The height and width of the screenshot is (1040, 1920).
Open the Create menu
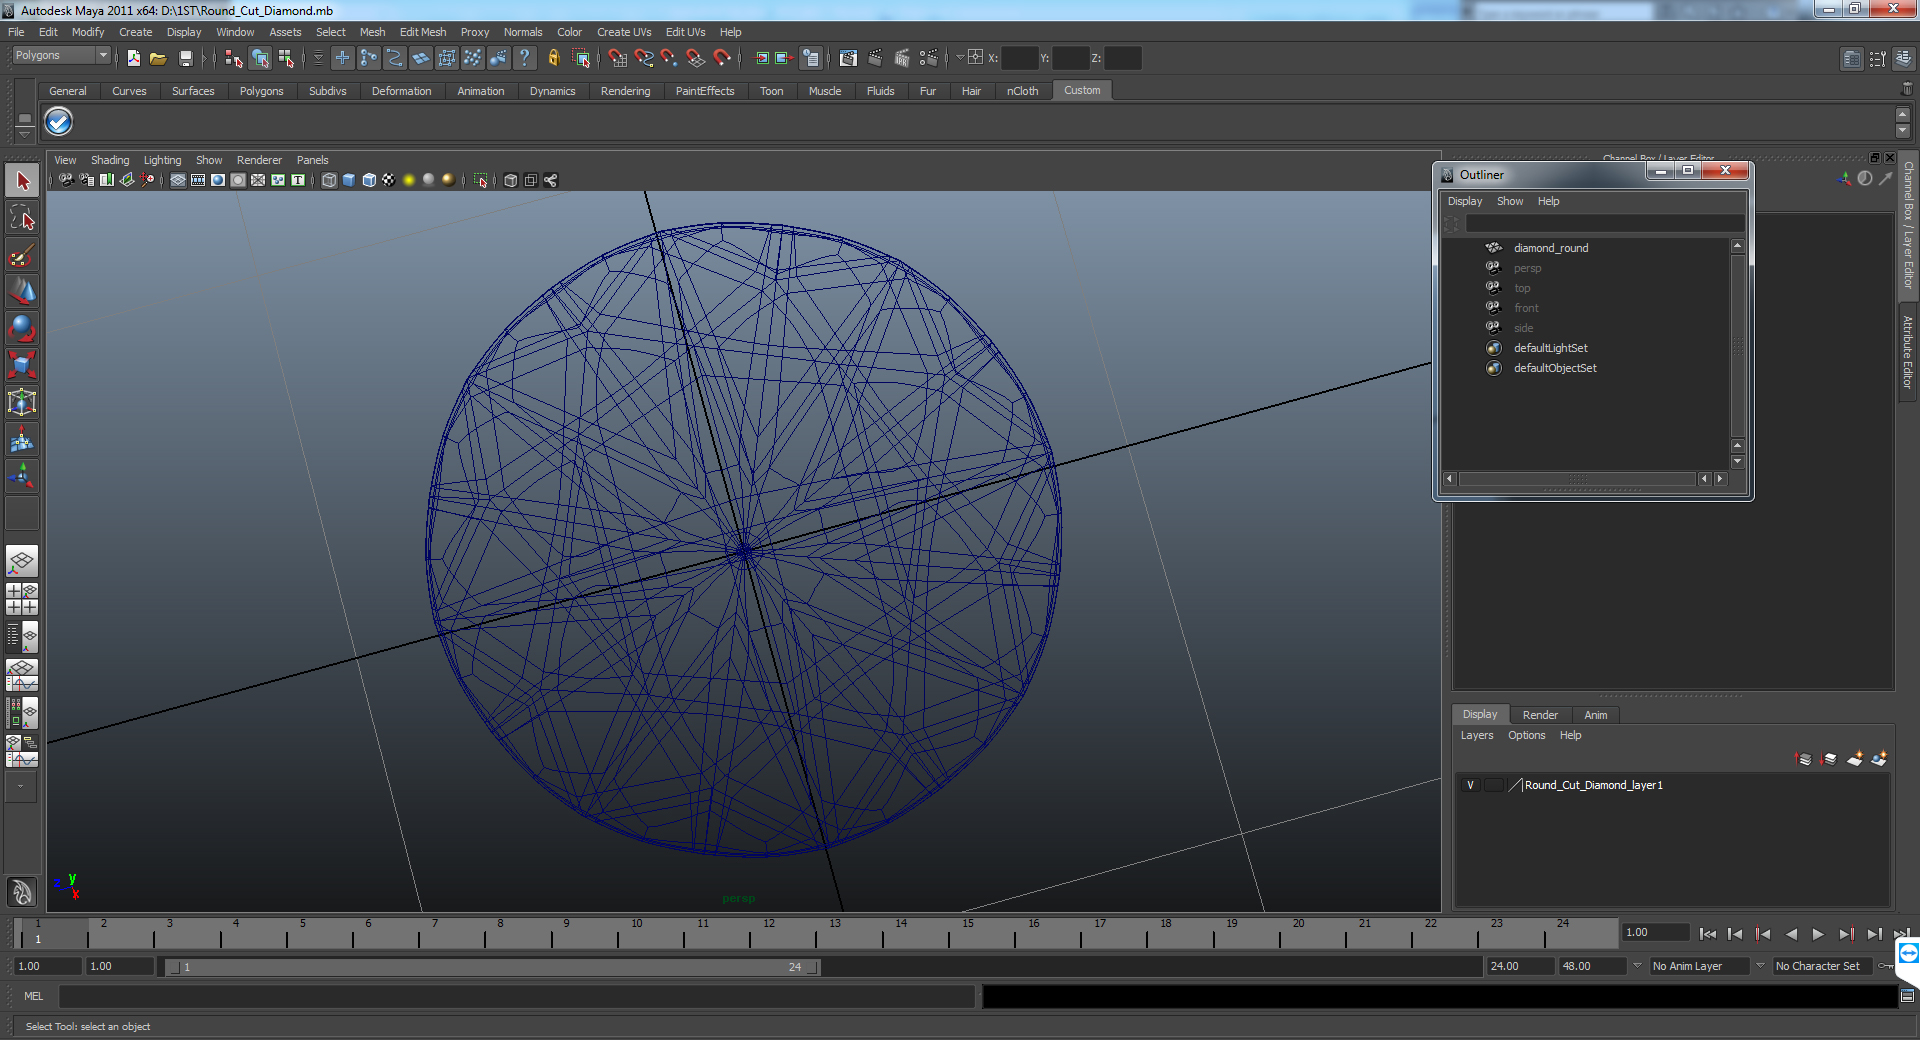click(x=135, y=32)
